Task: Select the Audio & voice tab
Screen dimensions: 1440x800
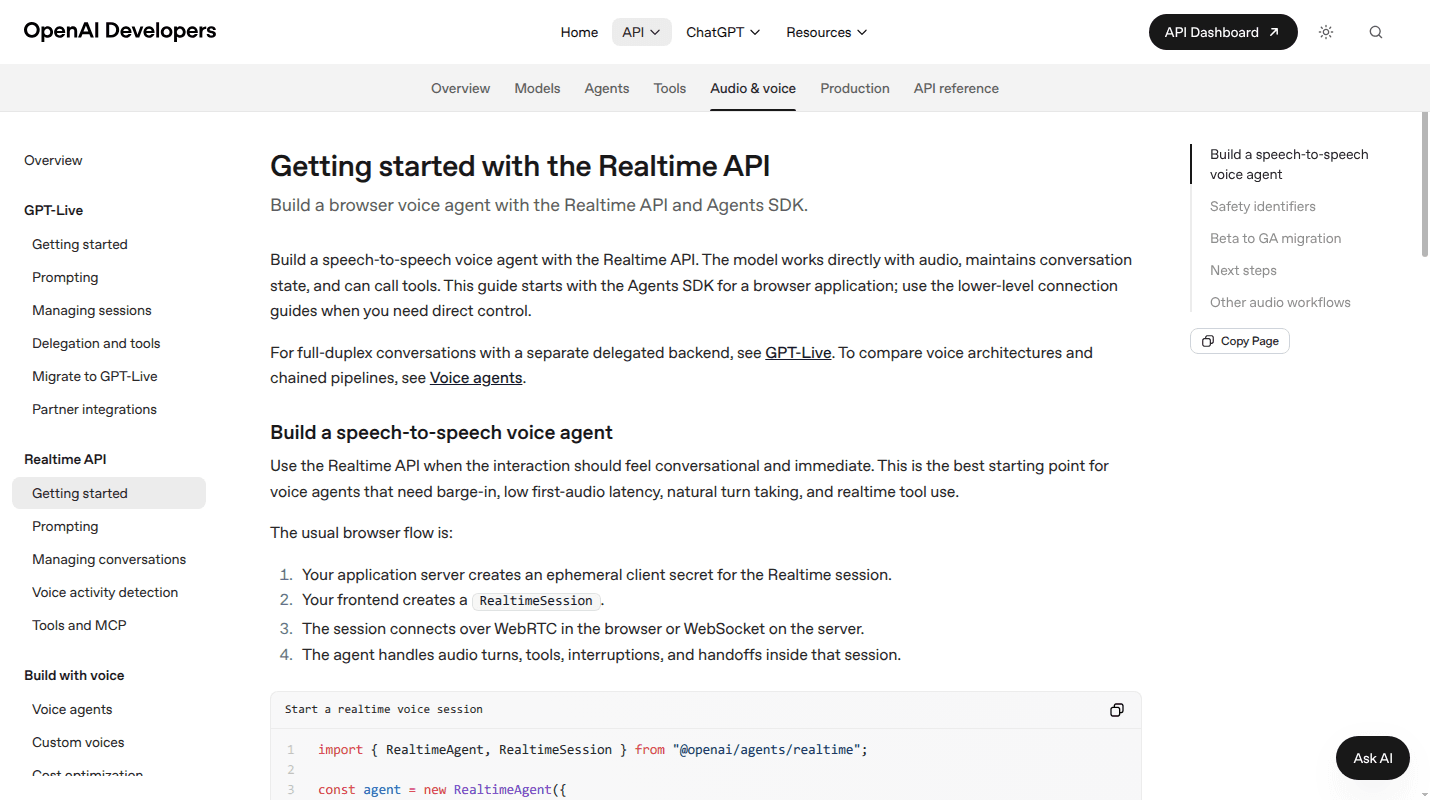Action: tap(753, 88)
